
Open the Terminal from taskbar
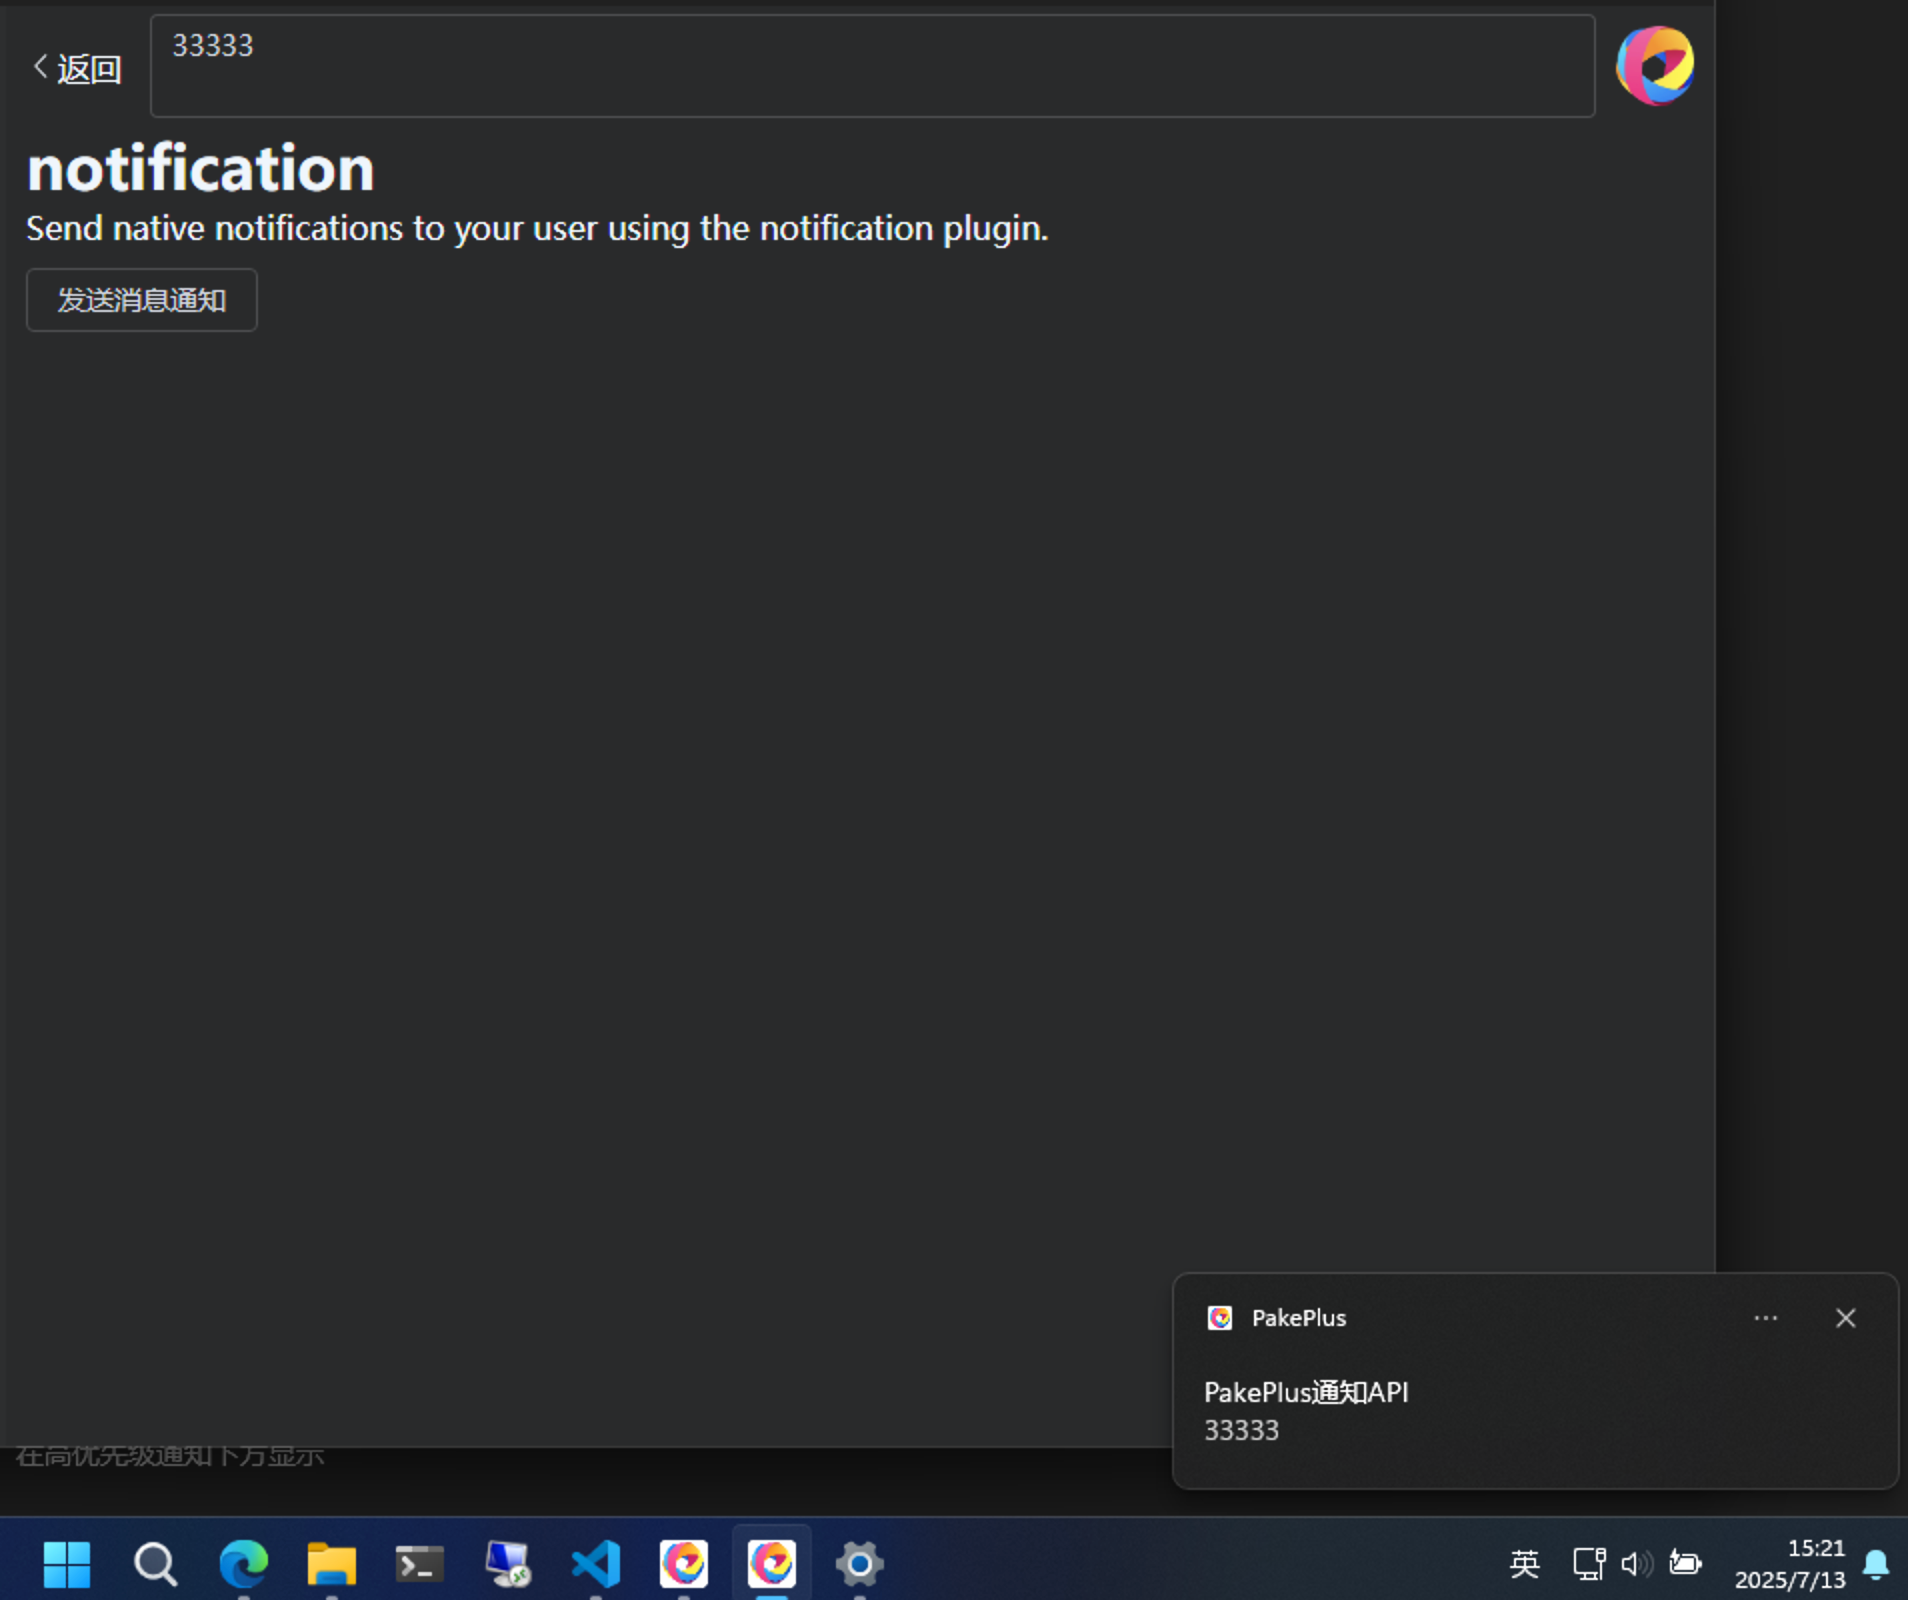pyautogui.click(x=419, y=1564)
